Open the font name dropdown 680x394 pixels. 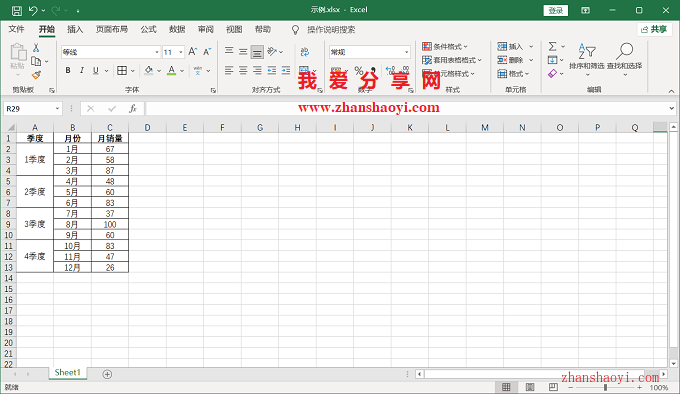pos(157,52)
